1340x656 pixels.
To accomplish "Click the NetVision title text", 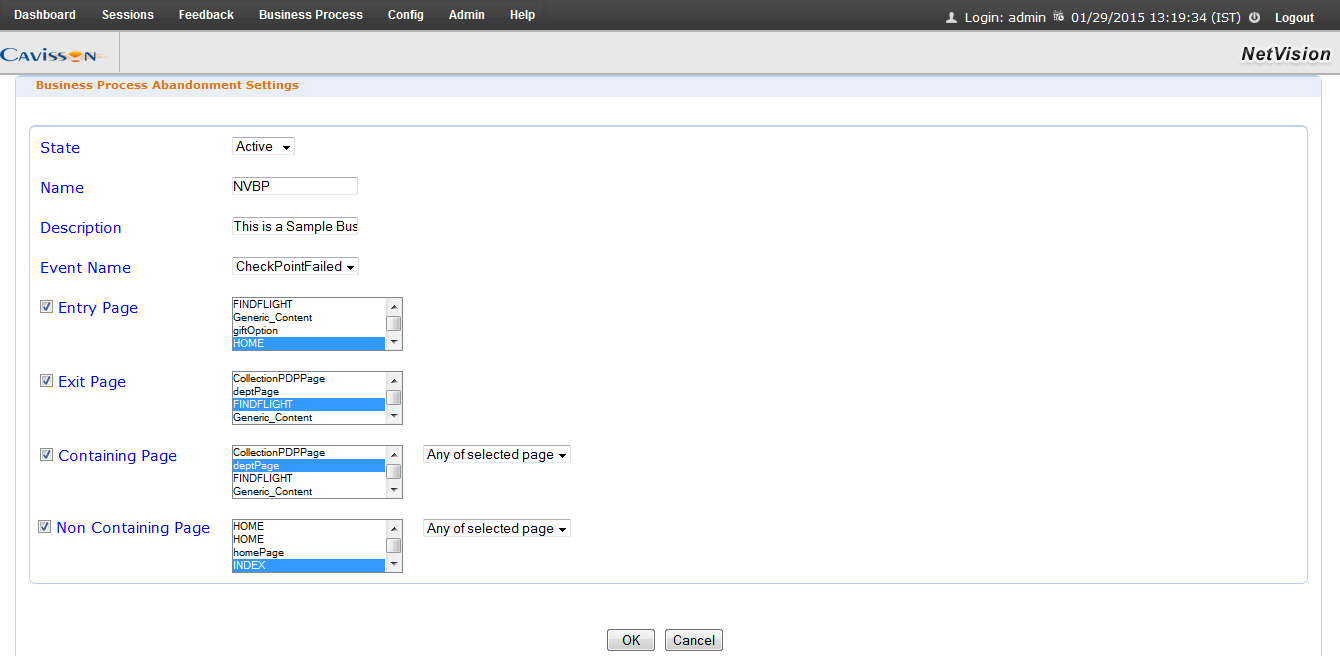I will [x=1286, y=54].
